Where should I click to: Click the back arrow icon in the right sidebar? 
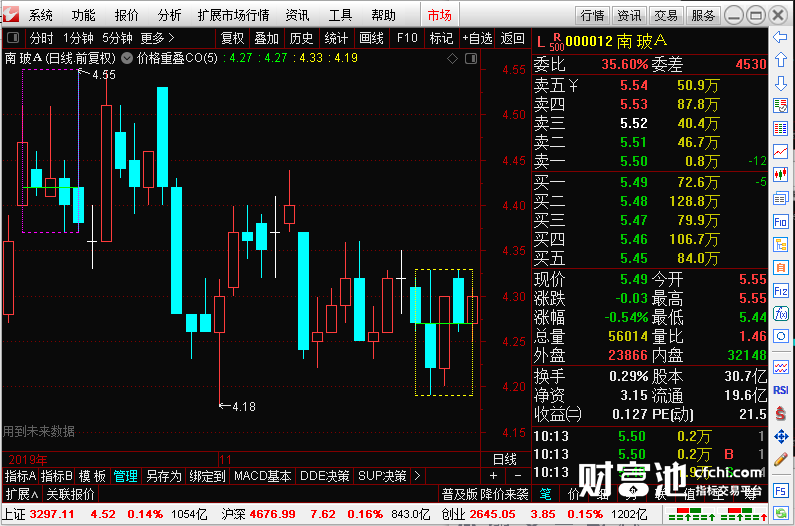780,37
